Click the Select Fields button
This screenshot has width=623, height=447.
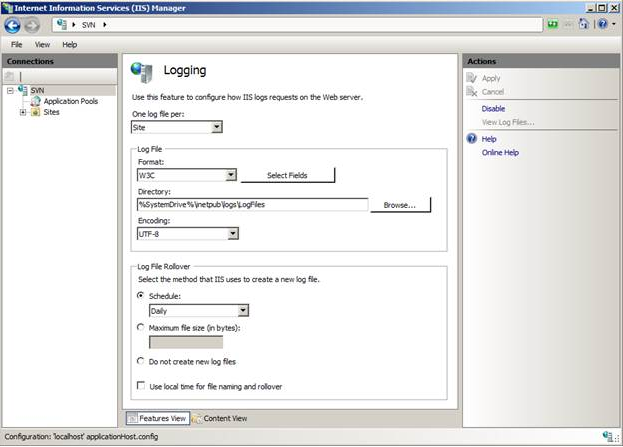tap(288, 175)
